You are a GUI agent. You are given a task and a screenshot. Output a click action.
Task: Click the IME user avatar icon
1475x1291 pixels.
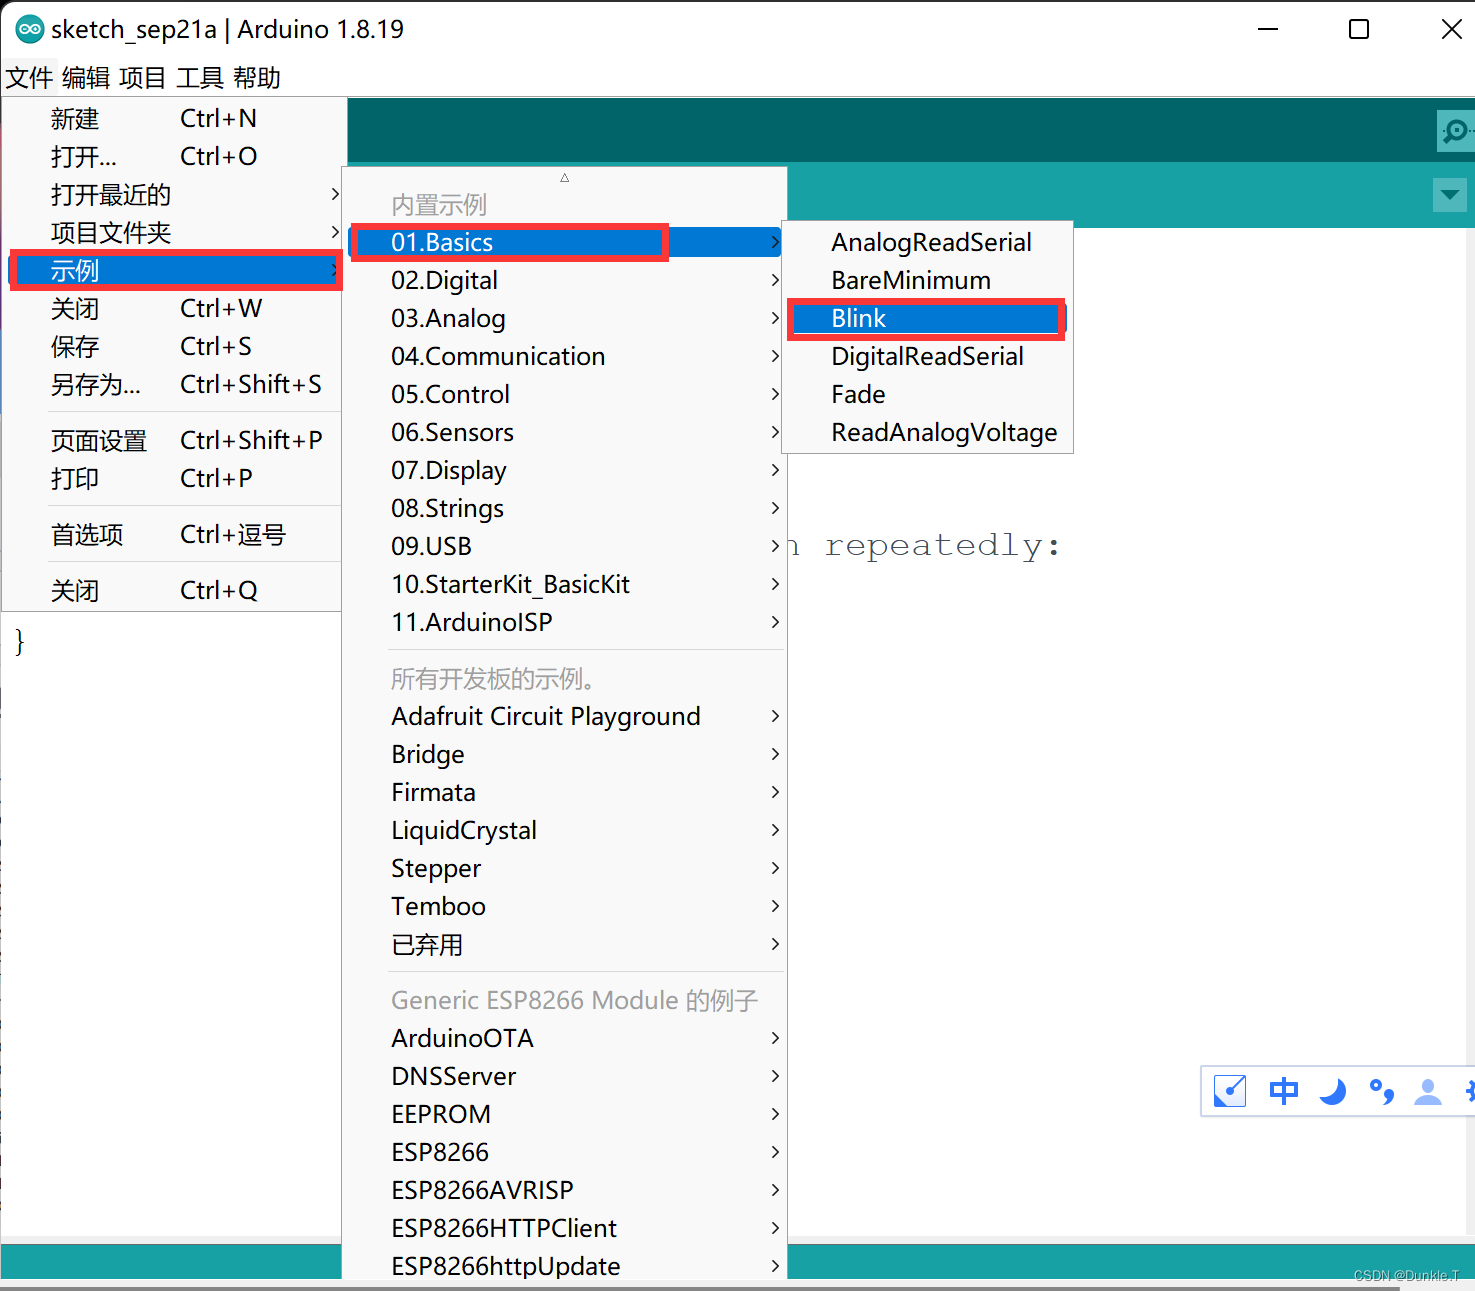point(1428,1091)
